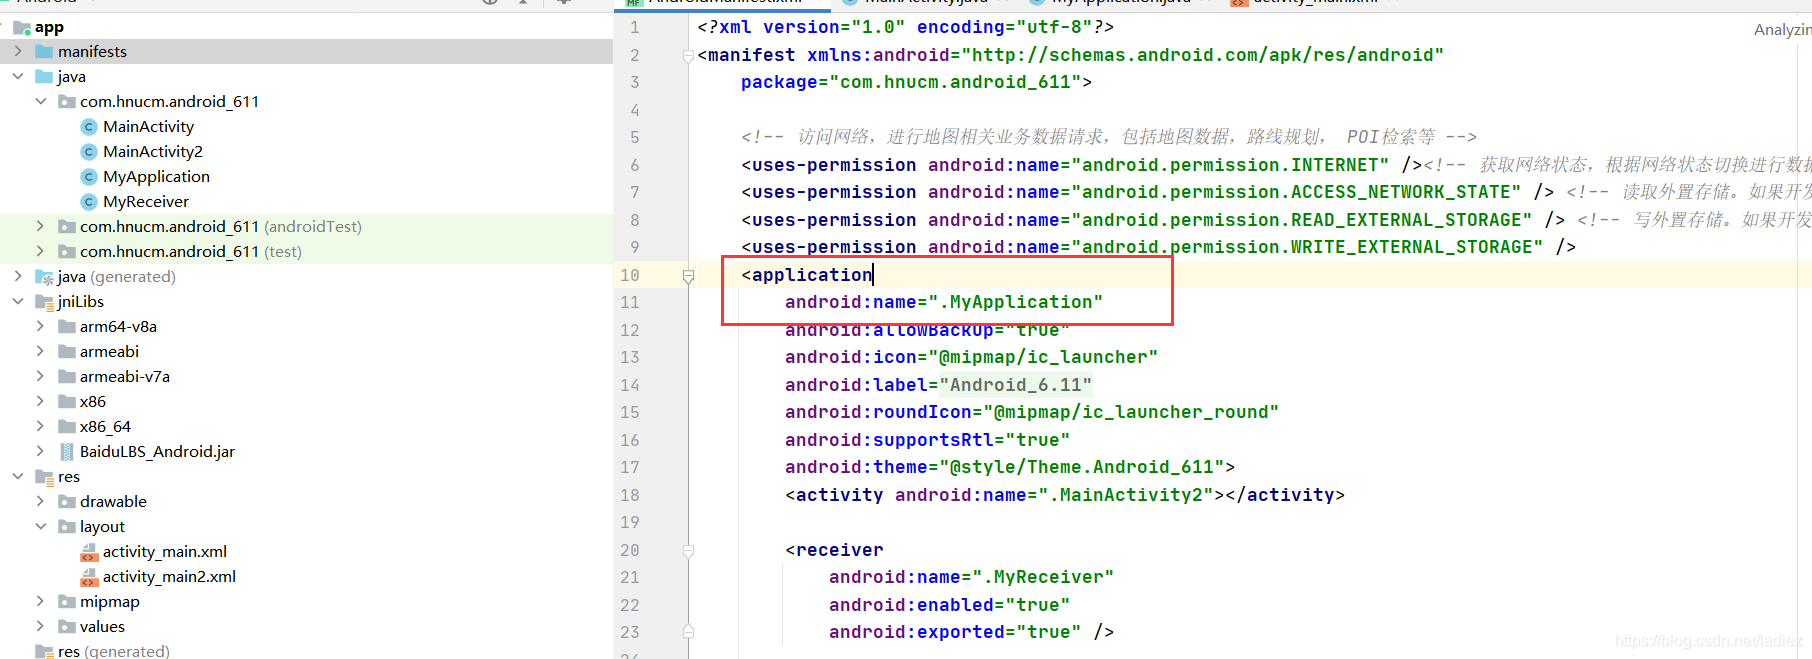Viewport: 1812px width, 659px height.
Task: Click fold end marker at line 23
Action: click(688, 632)
